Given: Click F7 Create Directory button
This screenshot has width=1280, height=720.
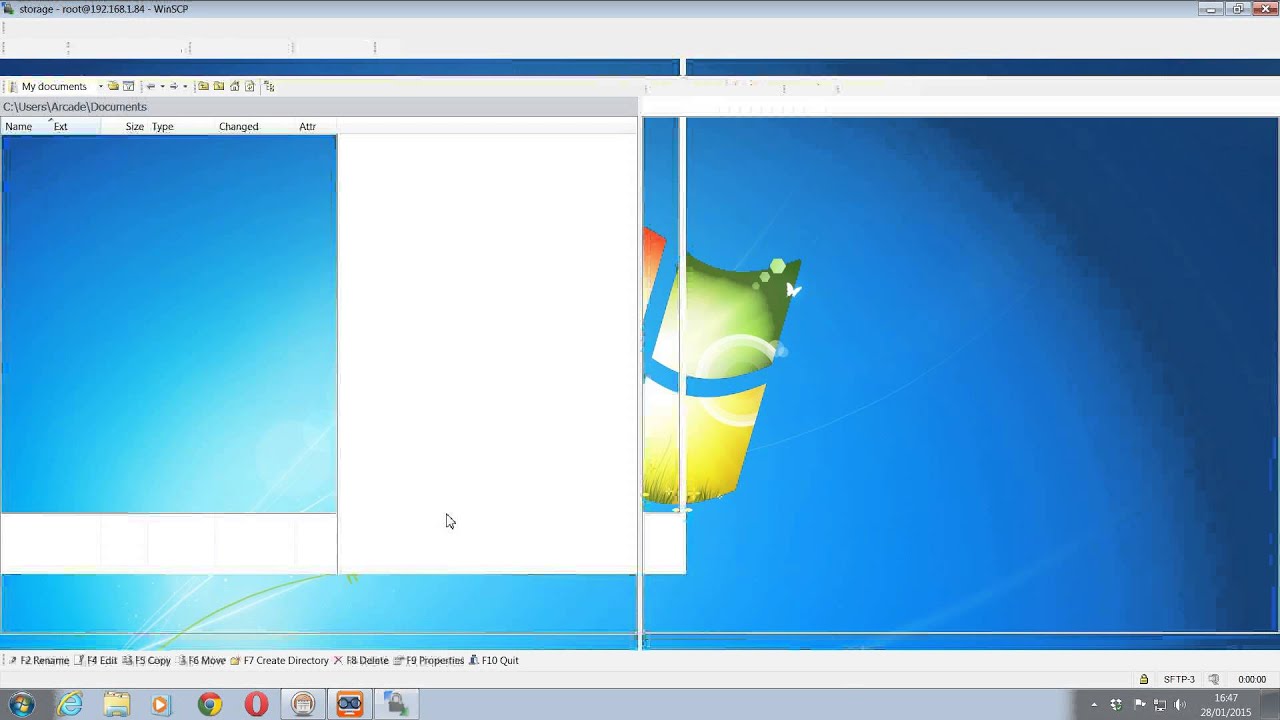Looking at the screenshot, I should point(279,660).
